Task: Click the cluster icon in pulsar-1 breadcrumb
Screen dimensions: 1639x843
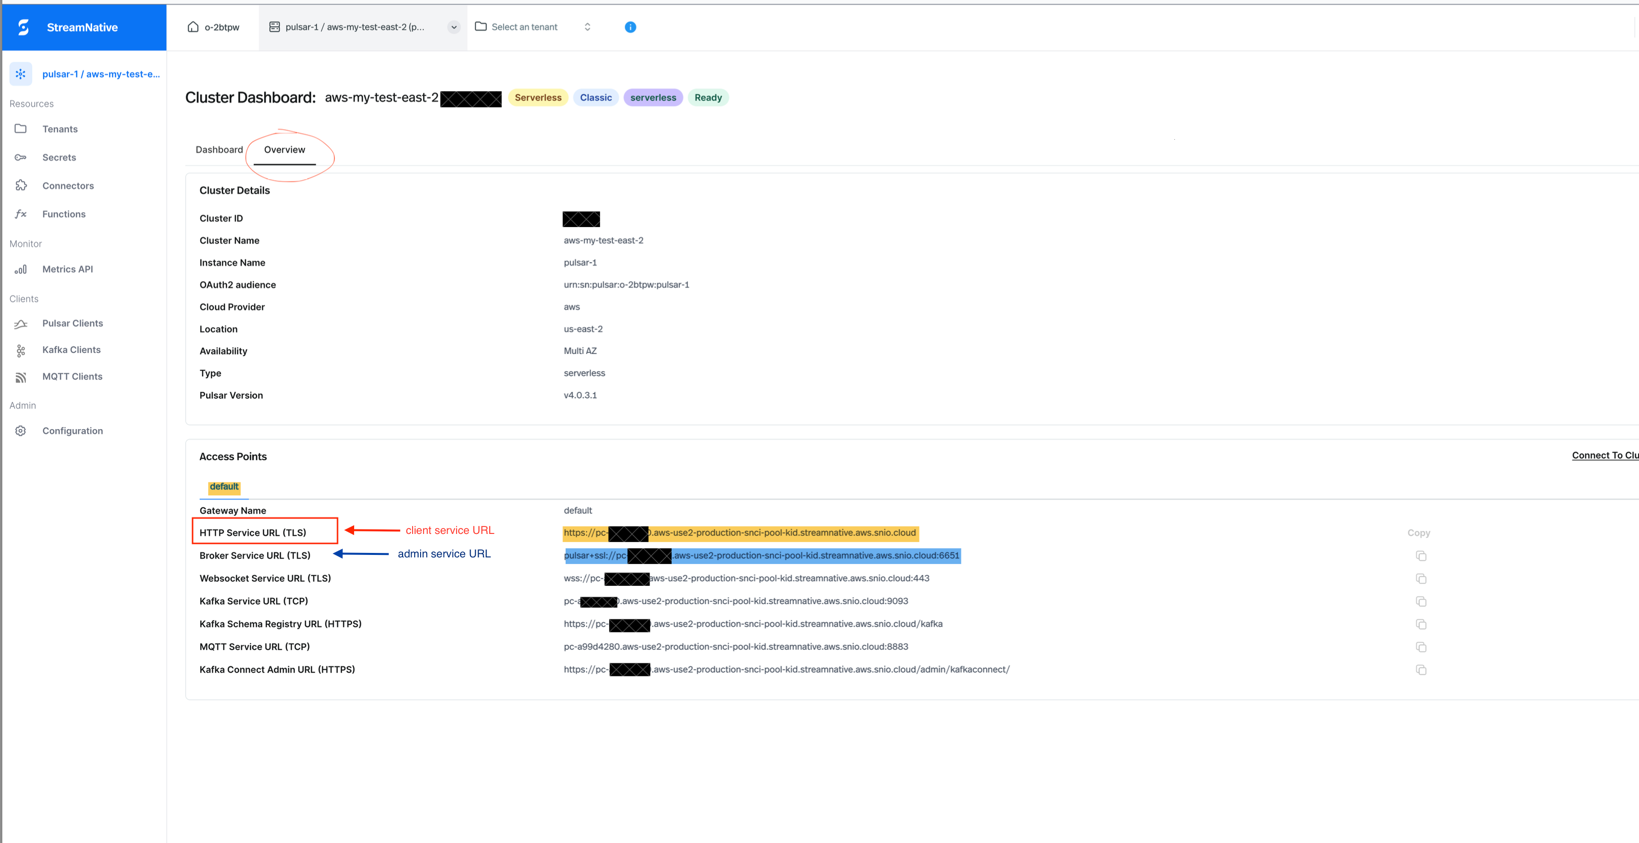Action: click(x=274, y=27)
